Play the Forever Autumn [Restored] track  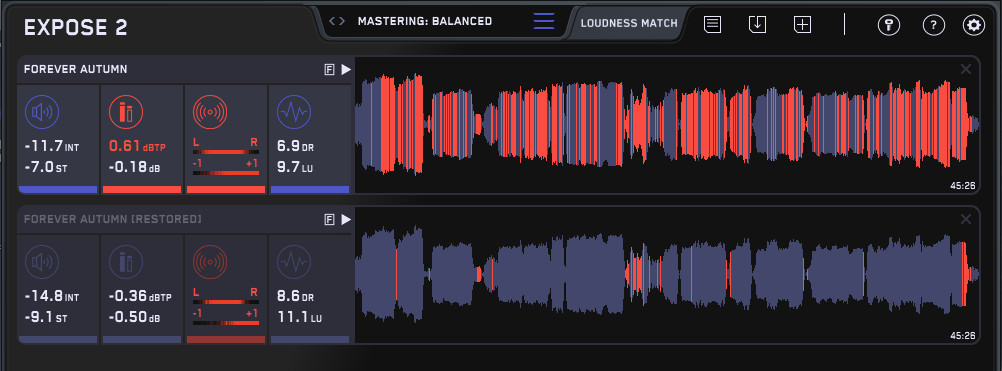click(x=346, y=220)
